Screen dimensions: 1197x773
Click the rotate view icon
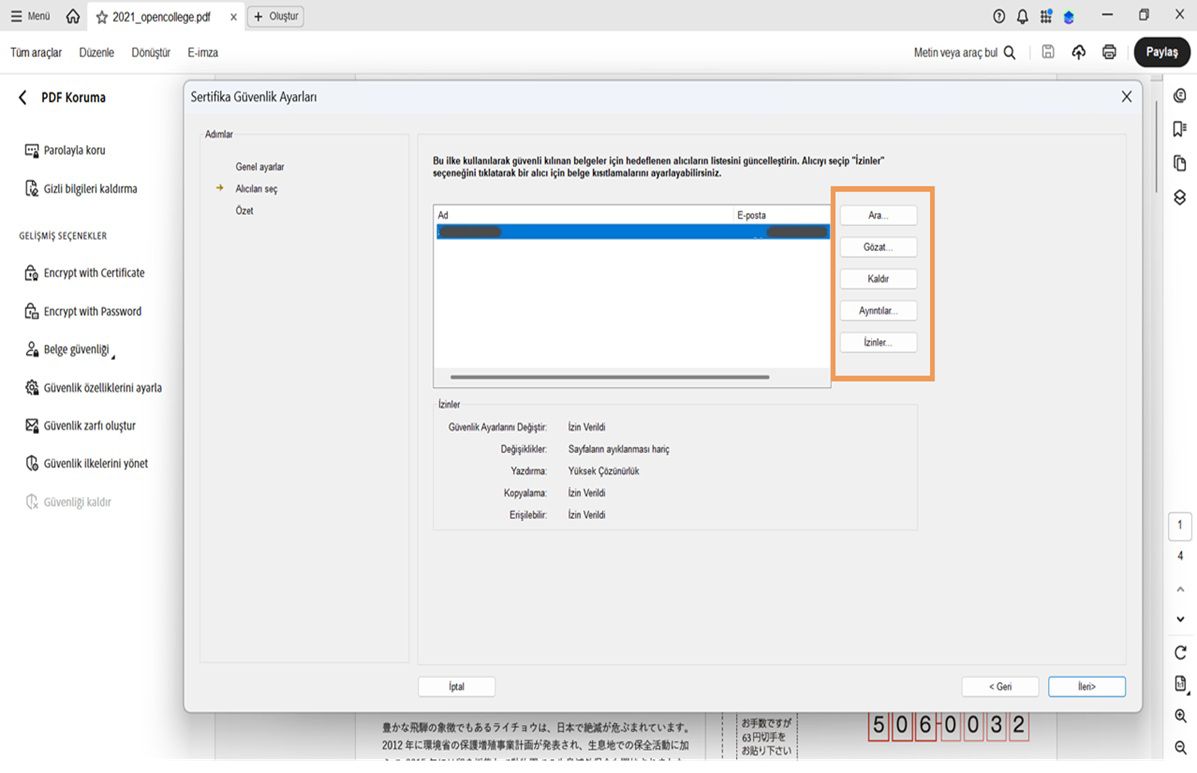(x=1180, y=652)
